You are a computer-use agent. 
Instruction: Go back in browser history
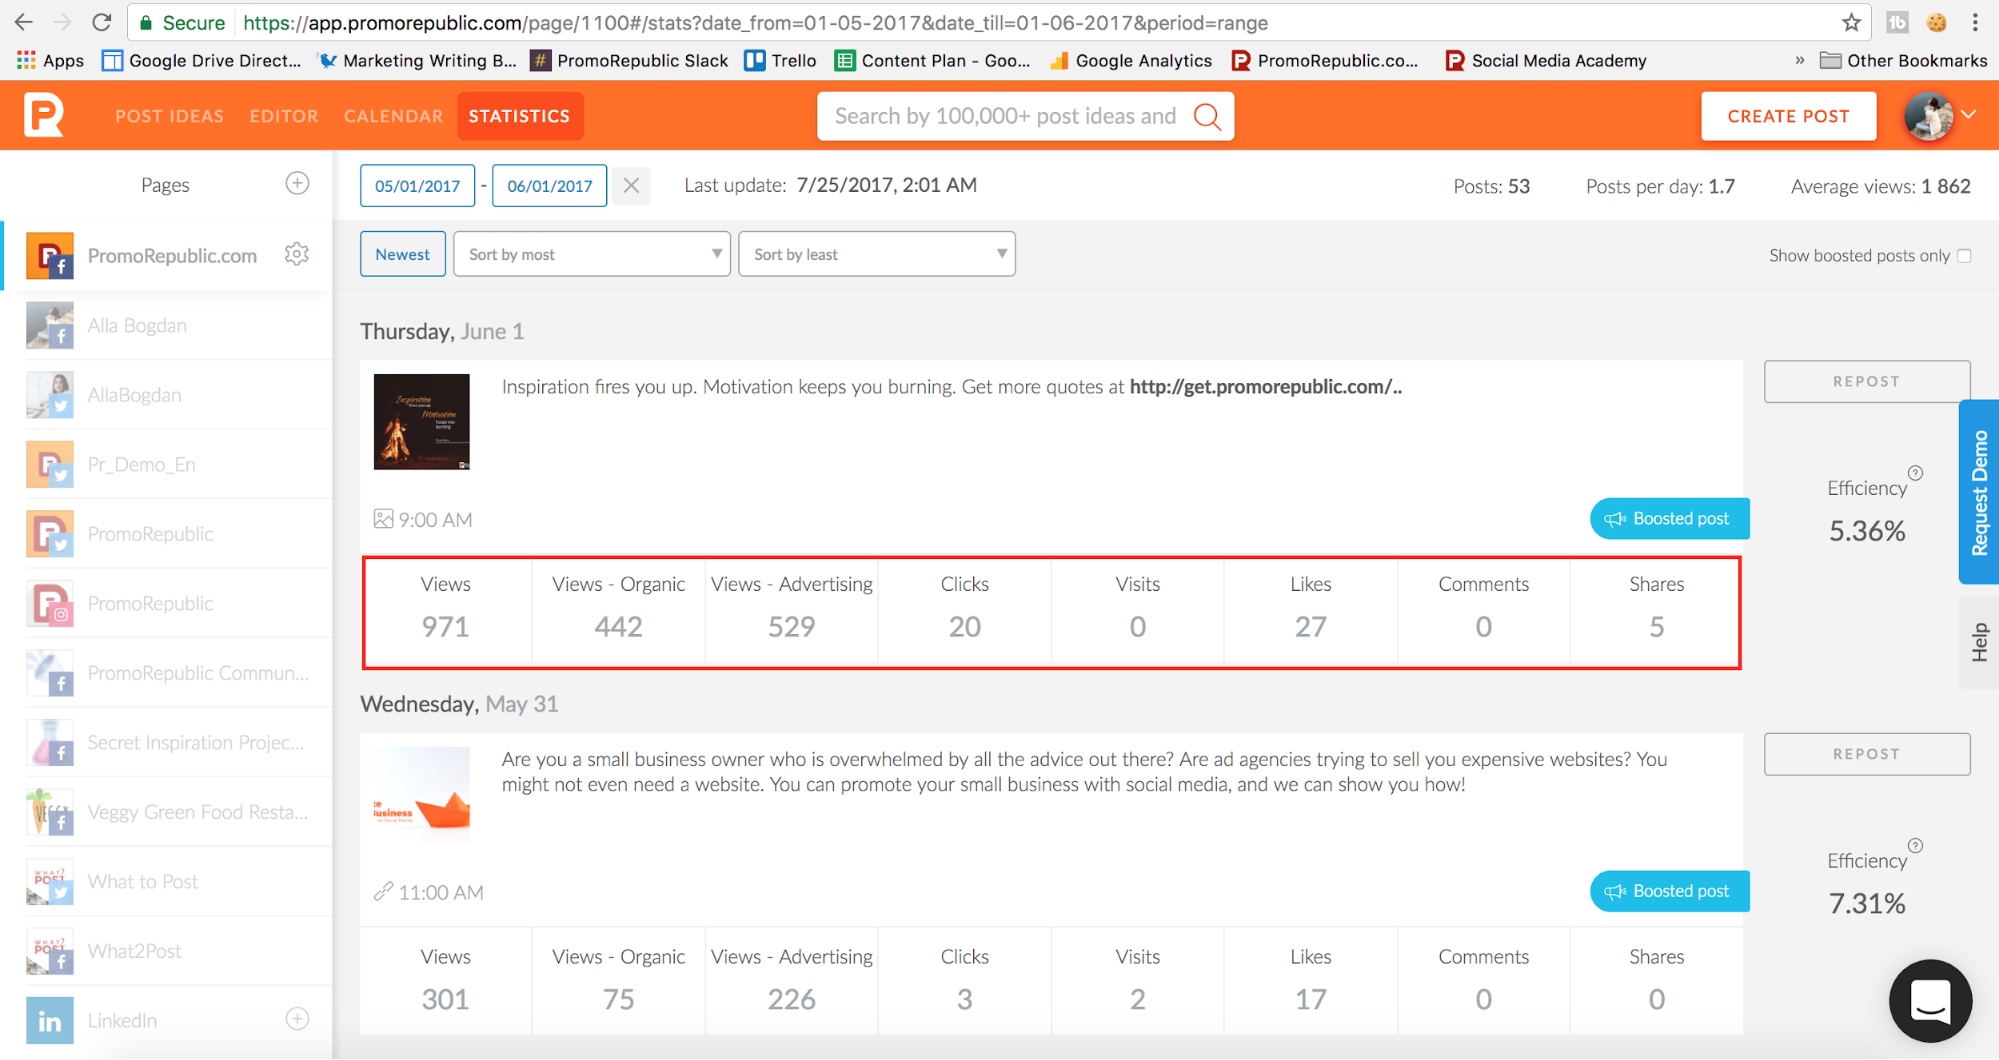23,22
